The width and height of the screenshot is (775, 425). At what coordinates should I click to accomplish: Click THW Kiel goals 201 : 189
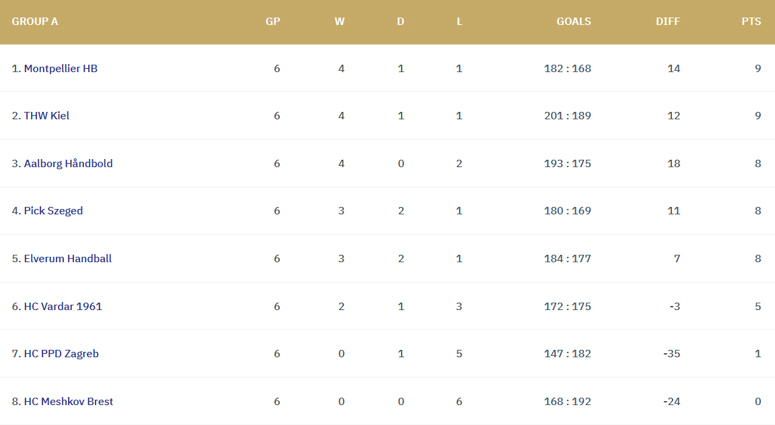pyautogui.click(x=567, y=116)
